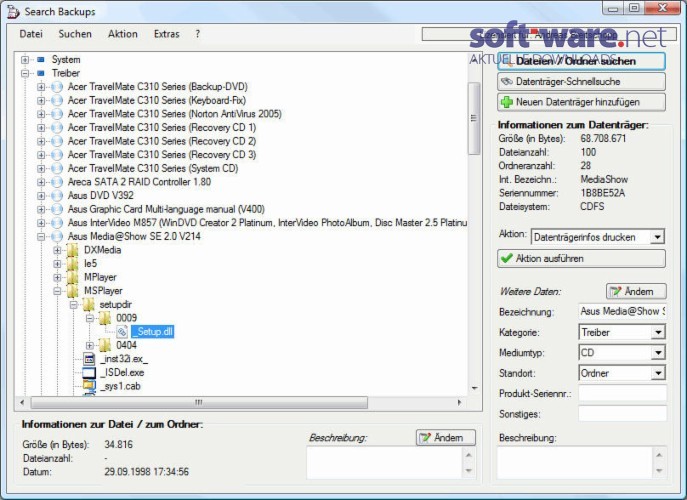687x500 pixels.
Task: Collapse the setupdir folder node
Action: click(x=74, y=305)
